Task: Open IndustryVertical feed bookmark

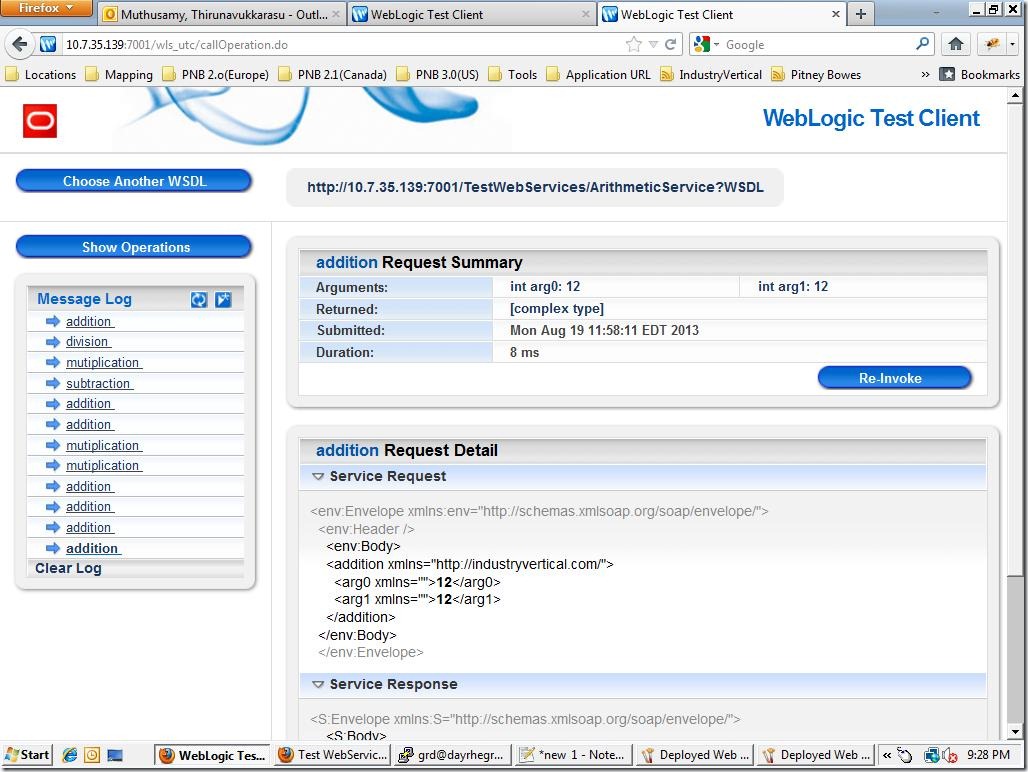Action: [711, 75]
